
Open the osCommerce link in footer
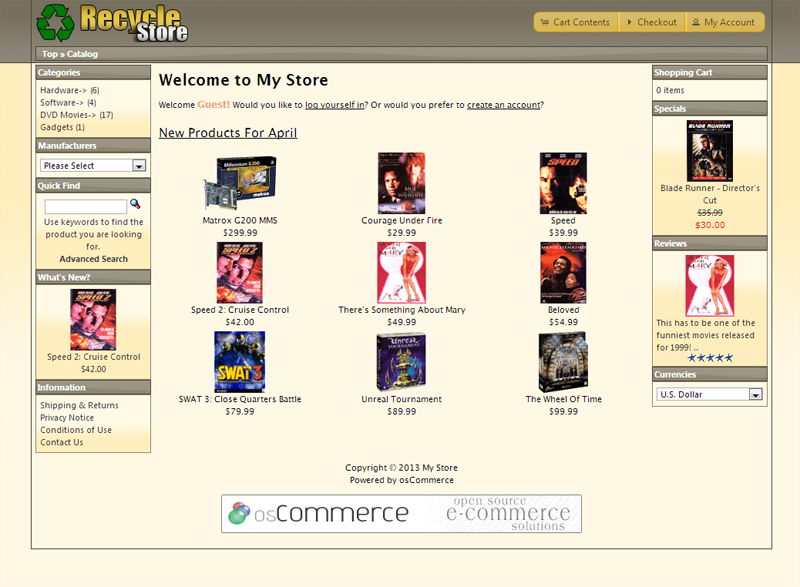pos(426,480)
